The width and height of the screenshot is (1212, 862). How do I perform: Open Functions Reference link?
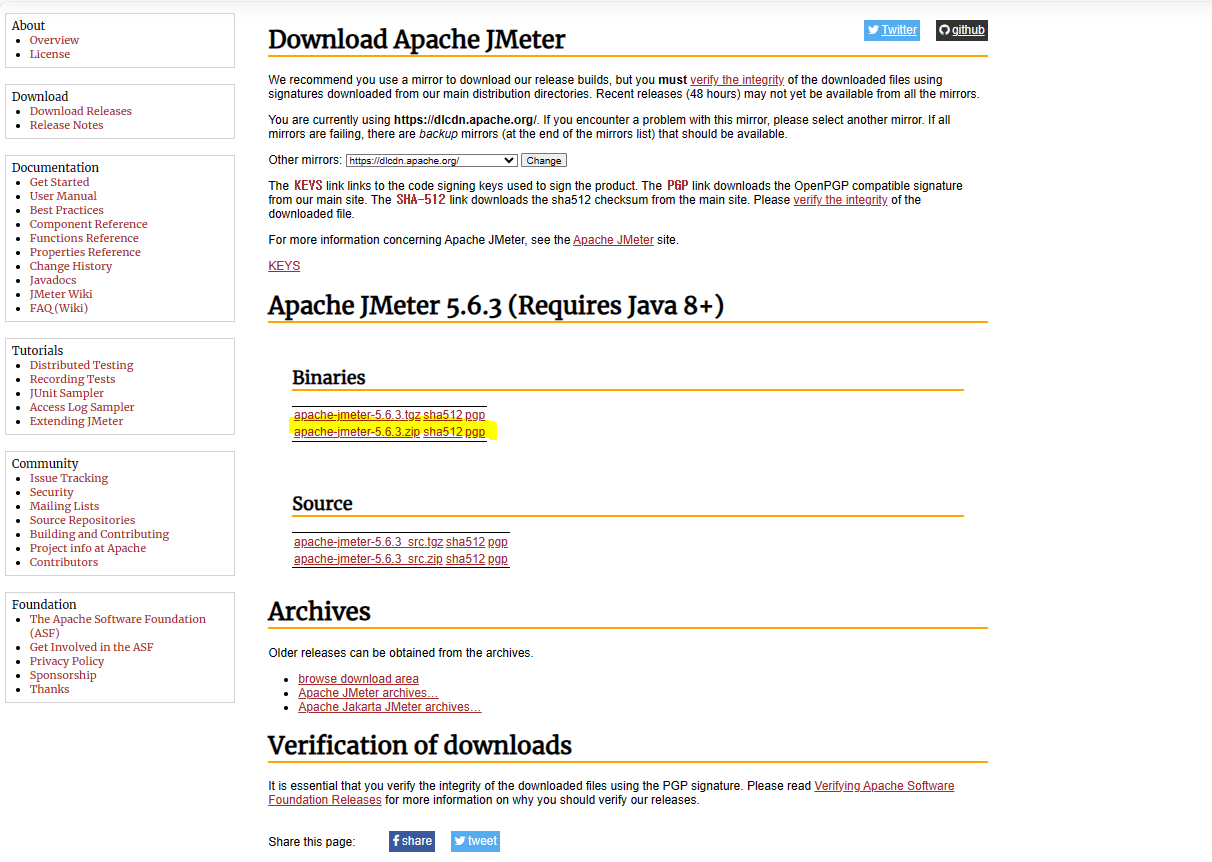click(84, 238)
